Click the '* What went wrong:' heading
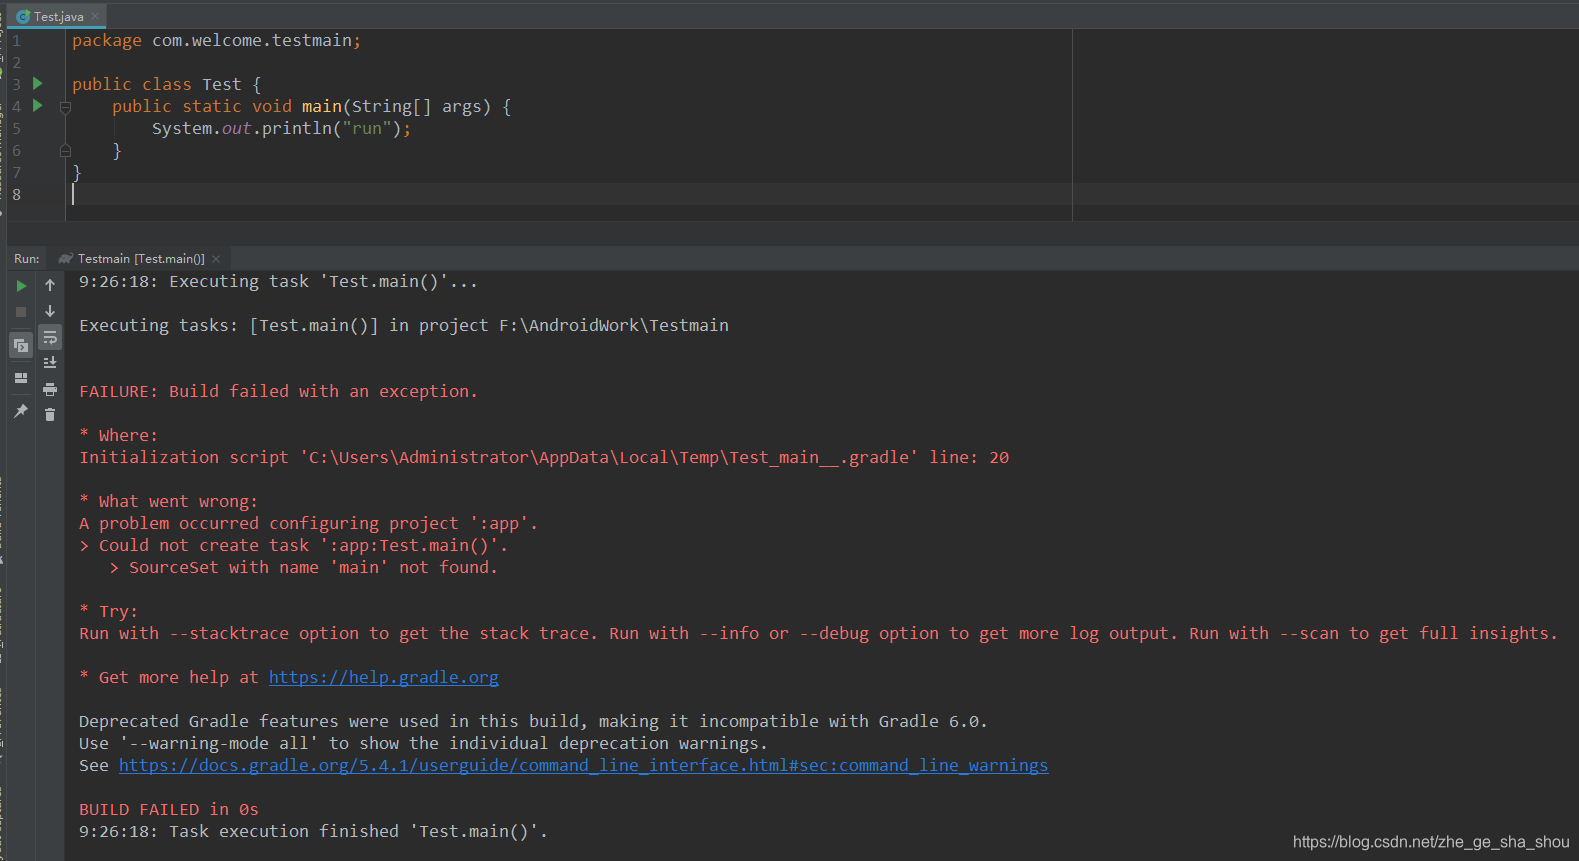Viewport: 1579px width, 861px height. click(x=168, y=502)
